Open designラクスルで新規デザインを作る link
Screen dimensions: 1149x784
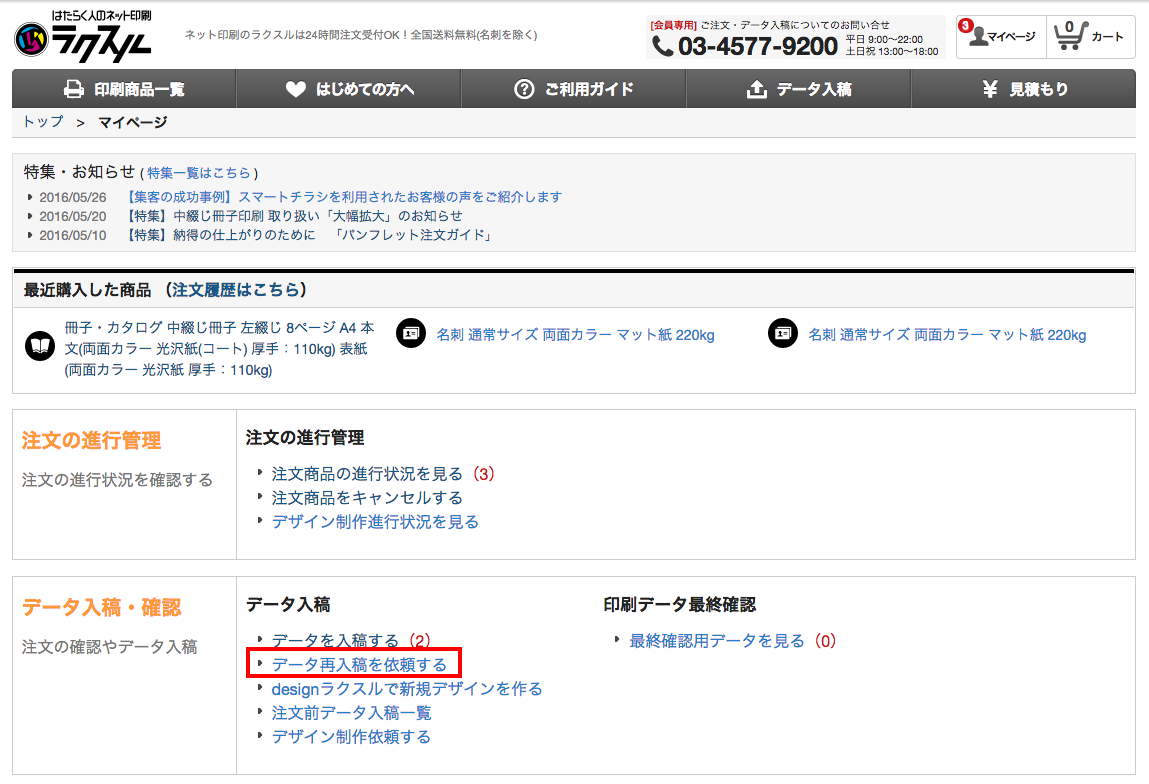[x=406, y=688]
